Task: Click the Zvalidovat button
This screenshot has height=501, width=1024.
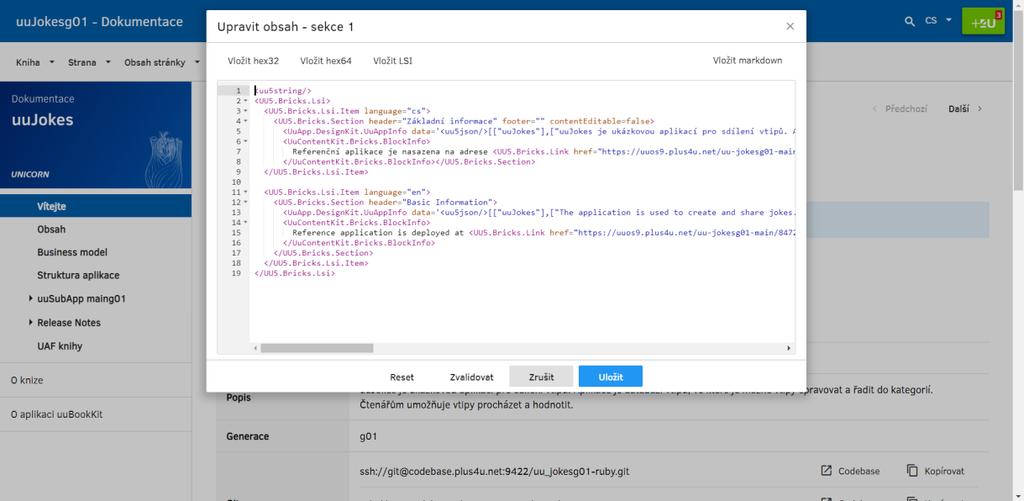Action: (472, 377)
